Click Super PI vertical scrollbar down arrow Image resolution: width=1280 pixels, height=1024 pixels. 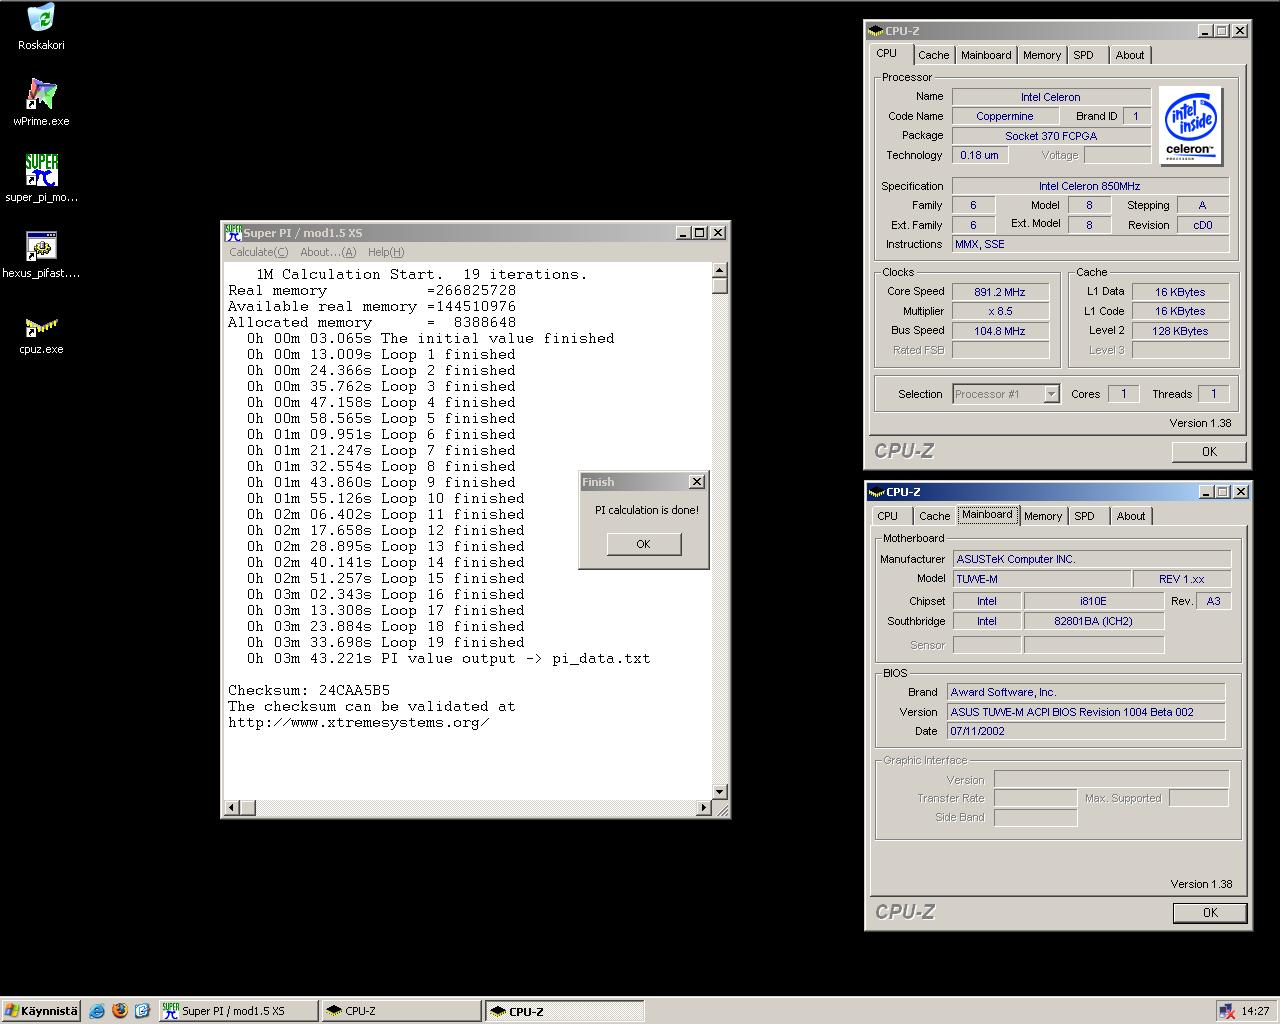coord(719,792)
